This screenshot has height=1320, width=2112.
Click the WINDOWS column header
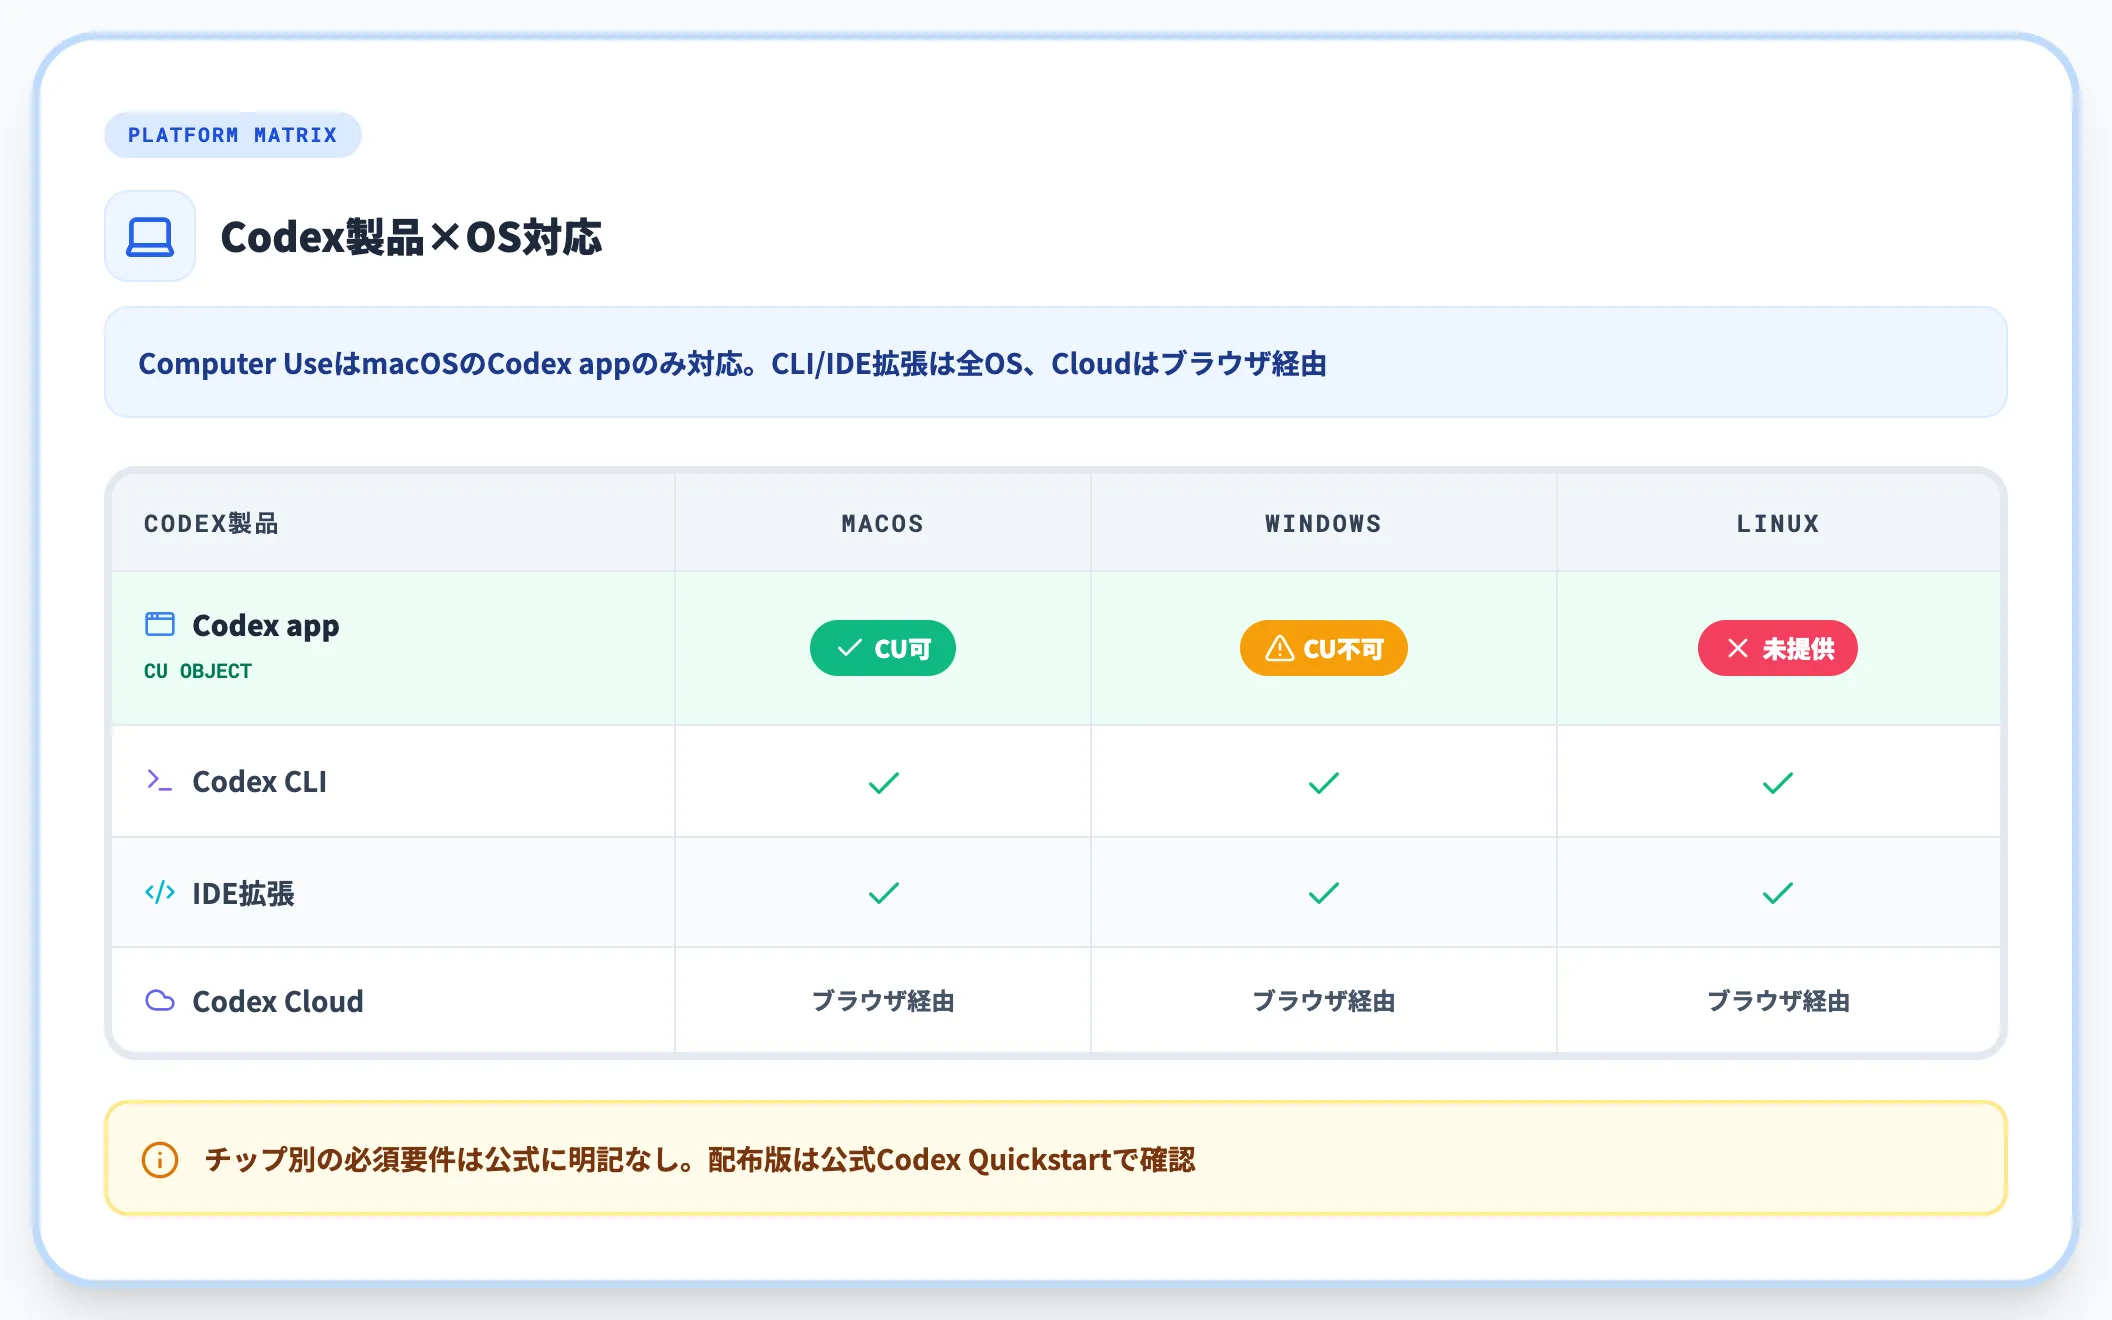coord(1324,523)
